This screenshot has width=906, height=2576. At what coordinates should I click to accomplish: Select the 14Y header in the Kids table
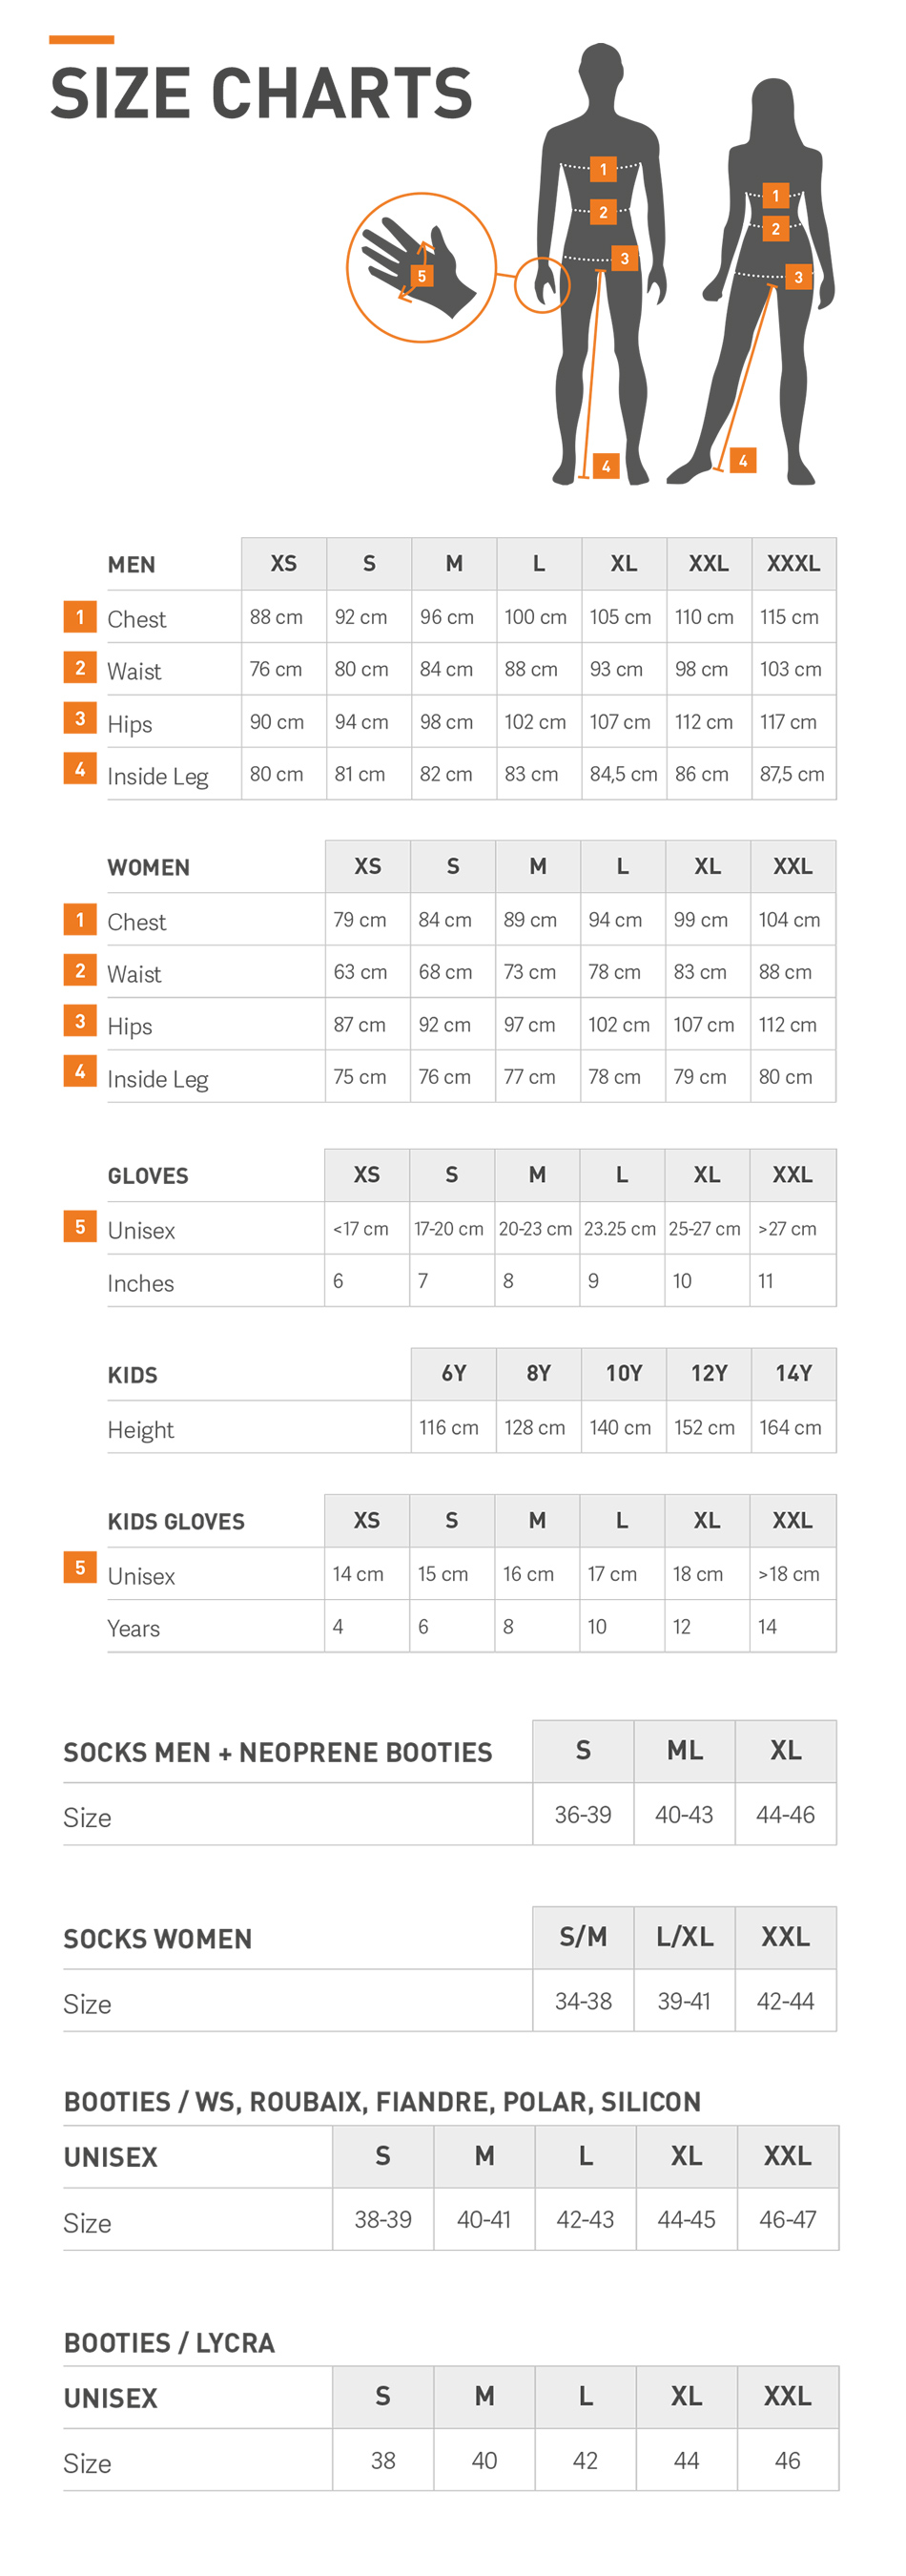[793, 1373]
